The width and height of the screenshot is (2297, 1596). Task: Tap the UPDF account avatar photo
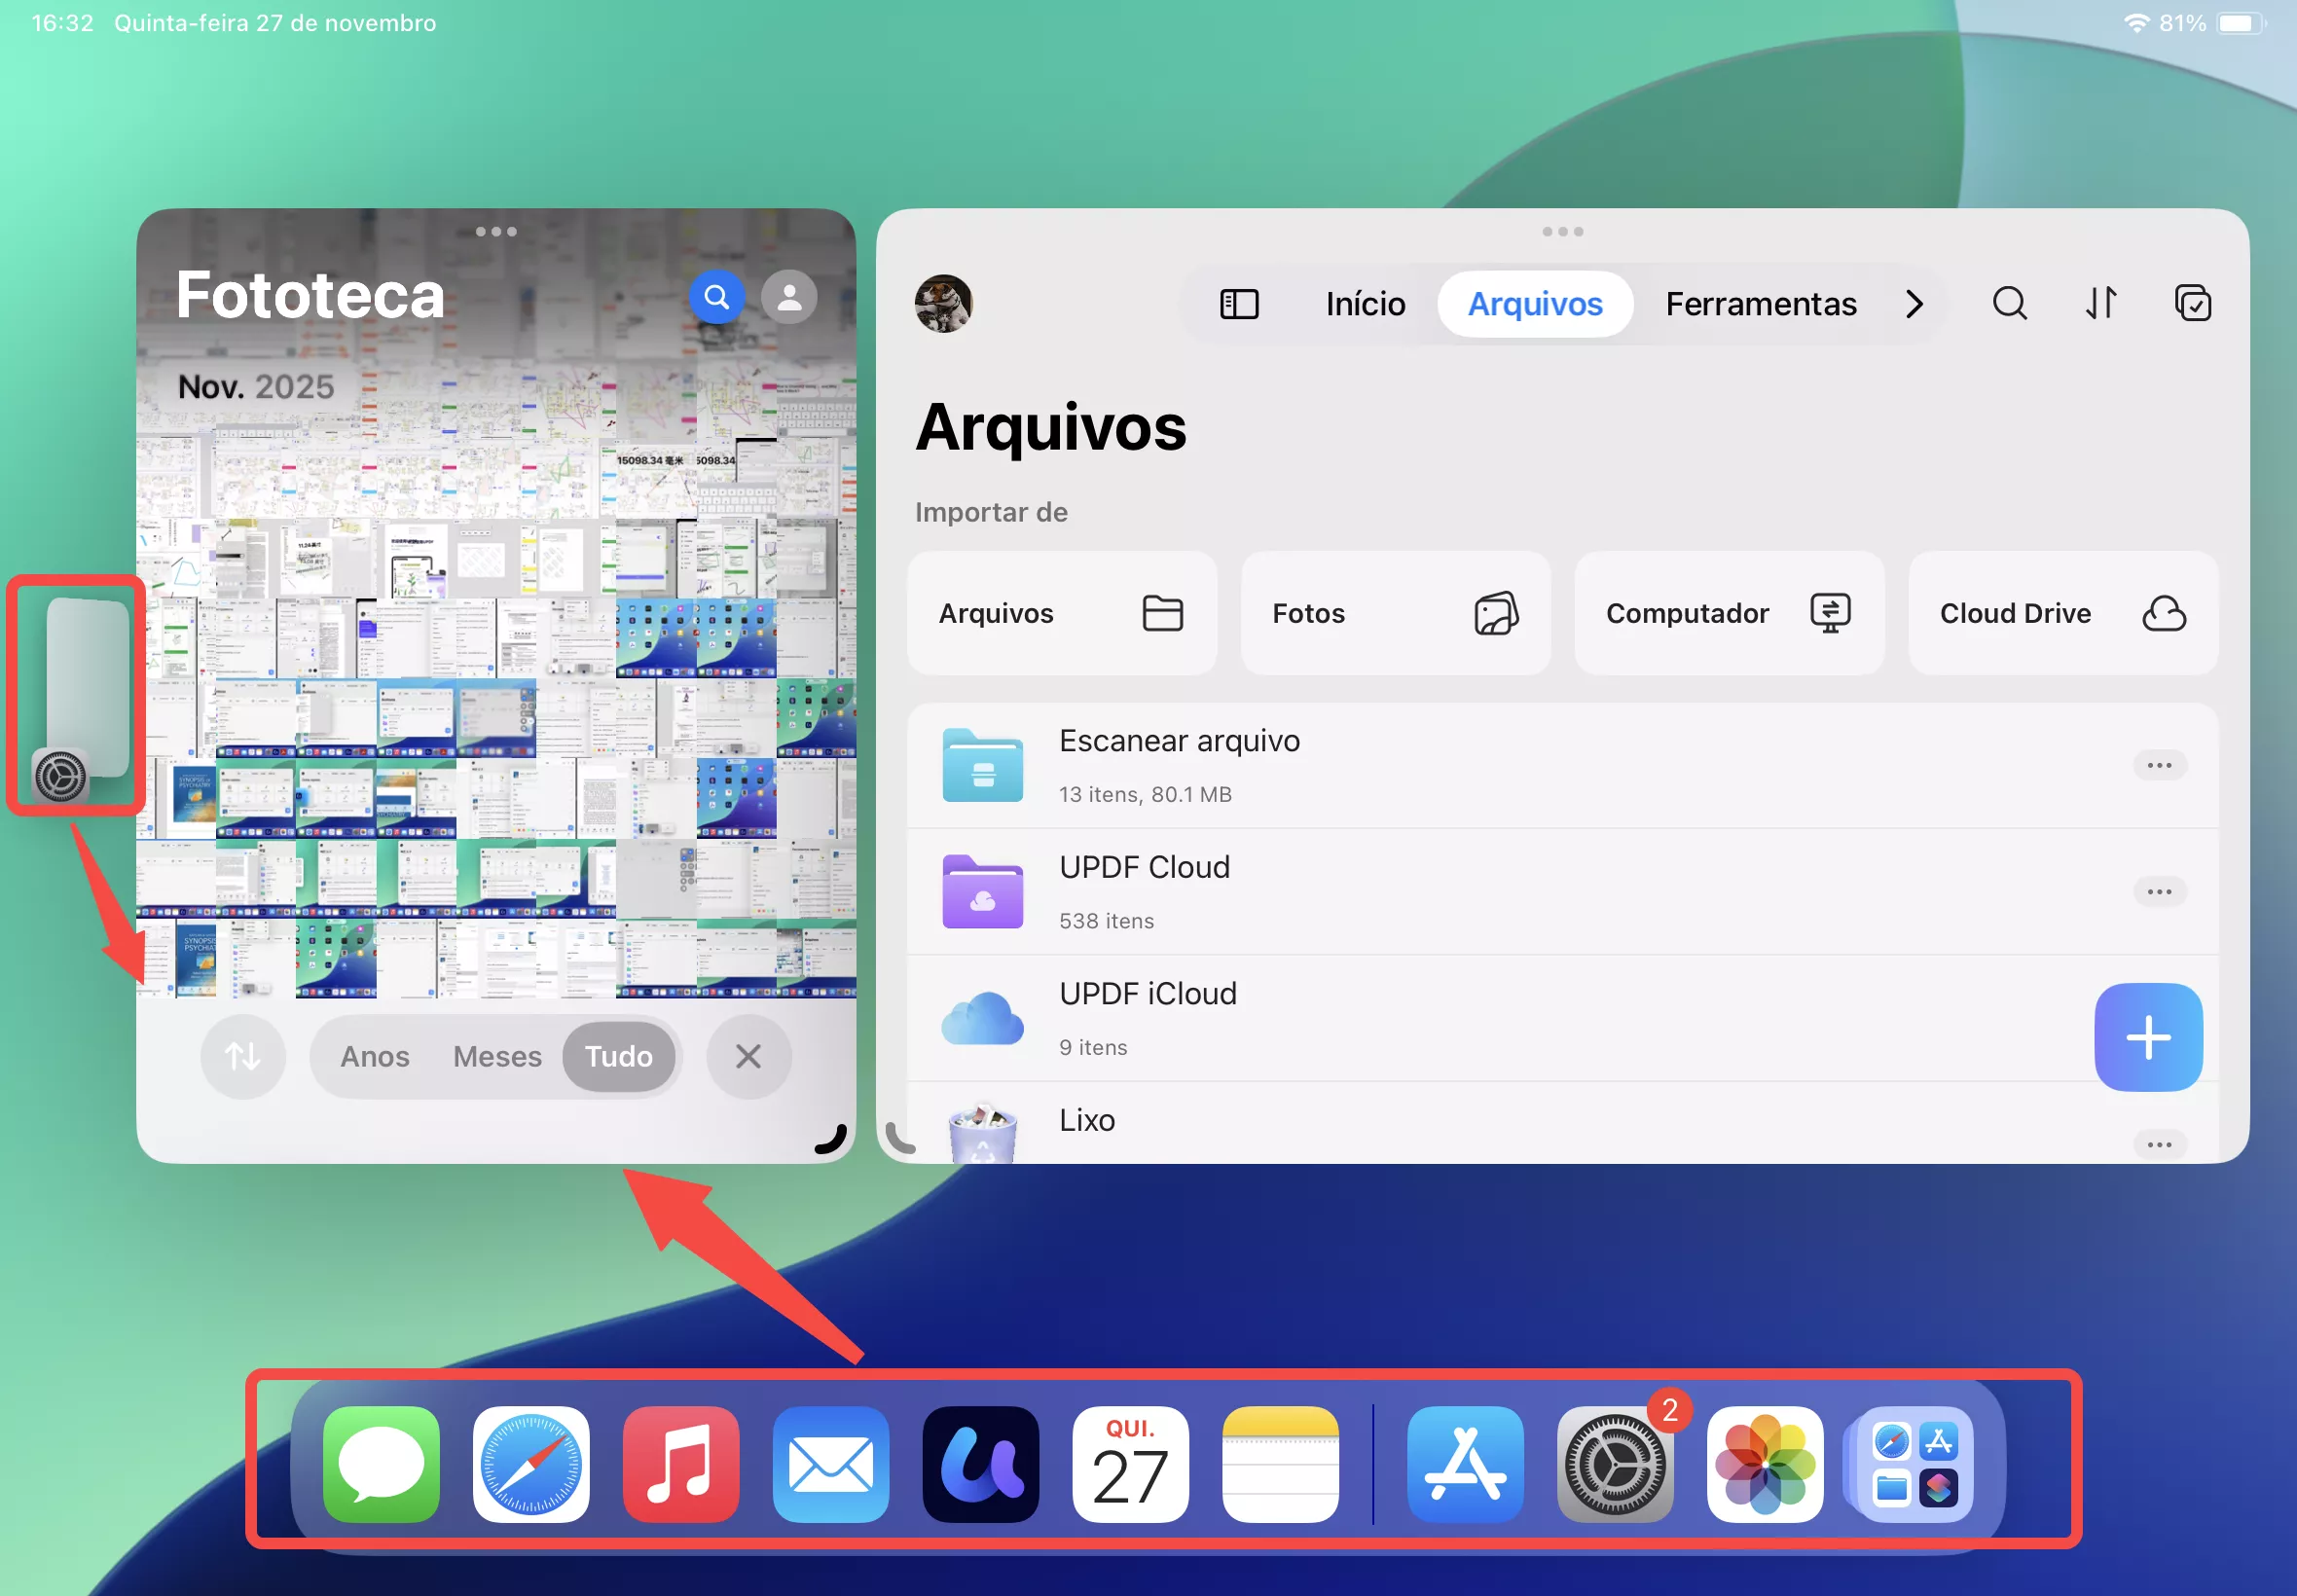coord(942,304)
